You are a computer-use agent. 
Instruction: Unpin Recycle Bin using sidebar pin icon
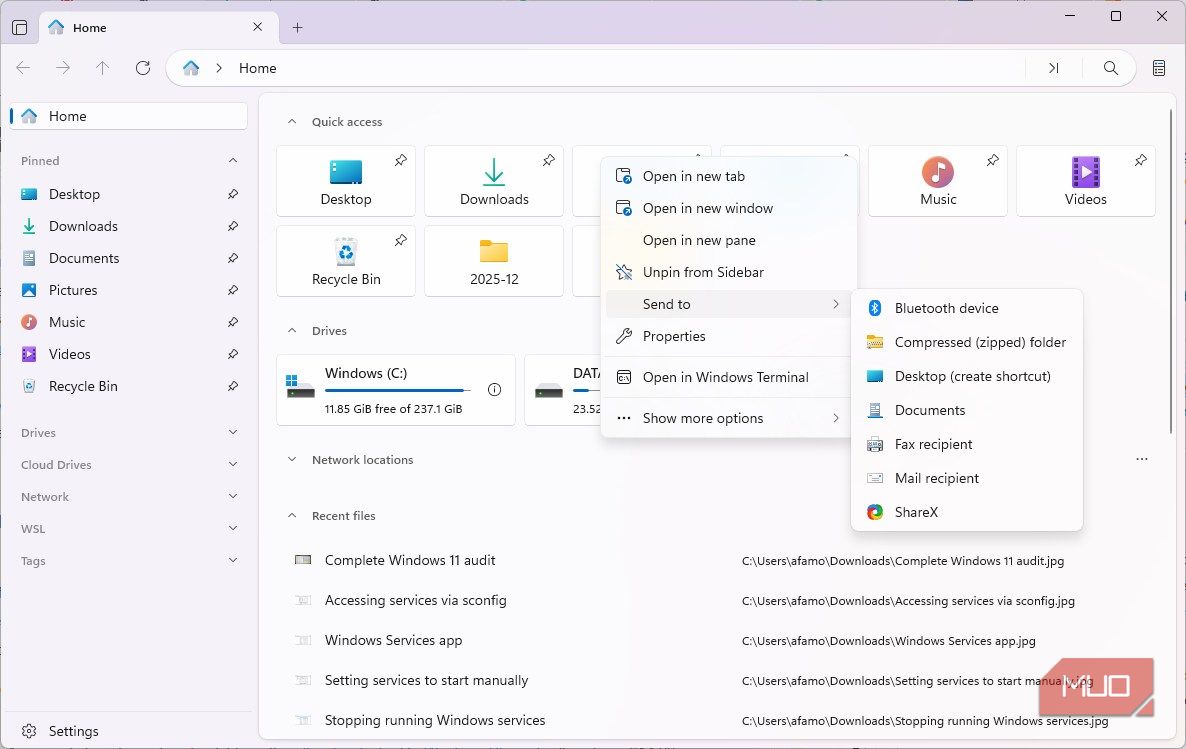(x=233, y=386)
